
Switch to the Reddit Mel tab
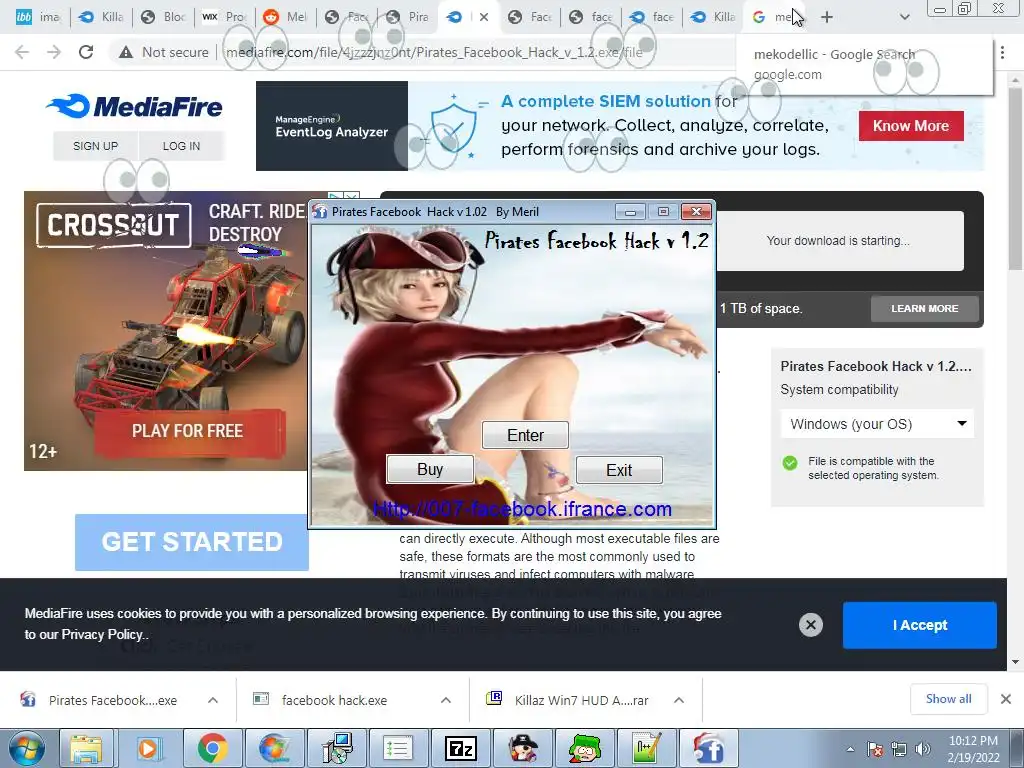pos(285,17)
